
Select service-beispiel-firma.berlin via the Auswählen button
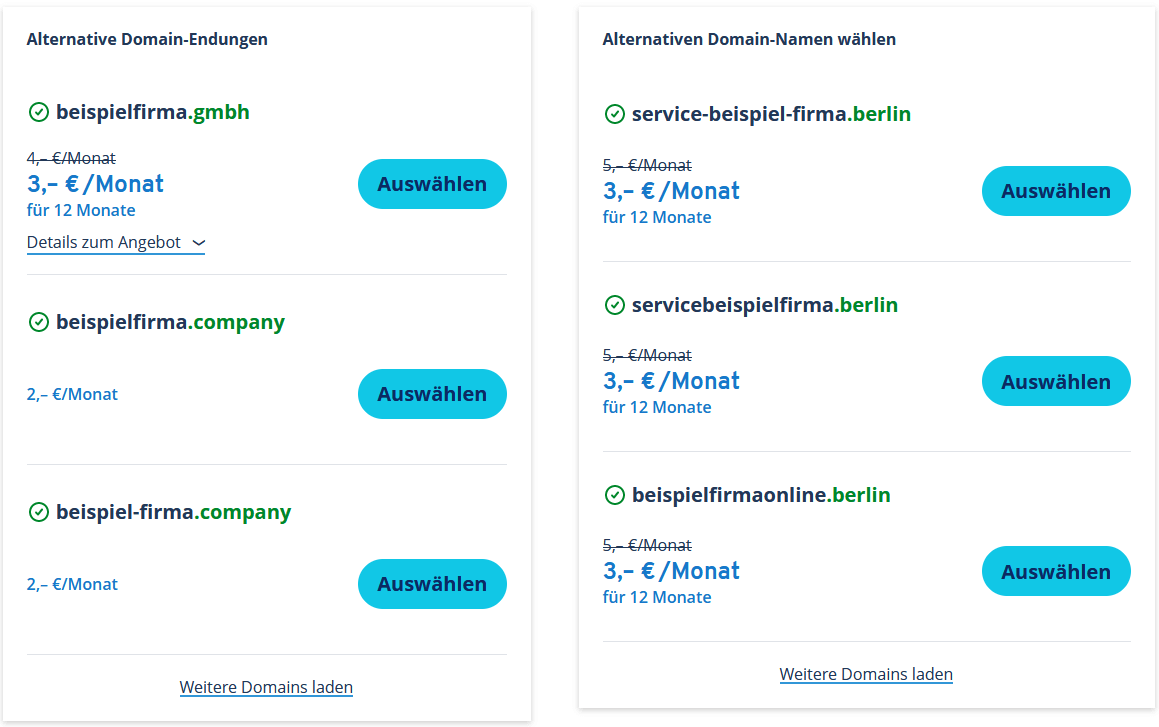(1056, 191)
